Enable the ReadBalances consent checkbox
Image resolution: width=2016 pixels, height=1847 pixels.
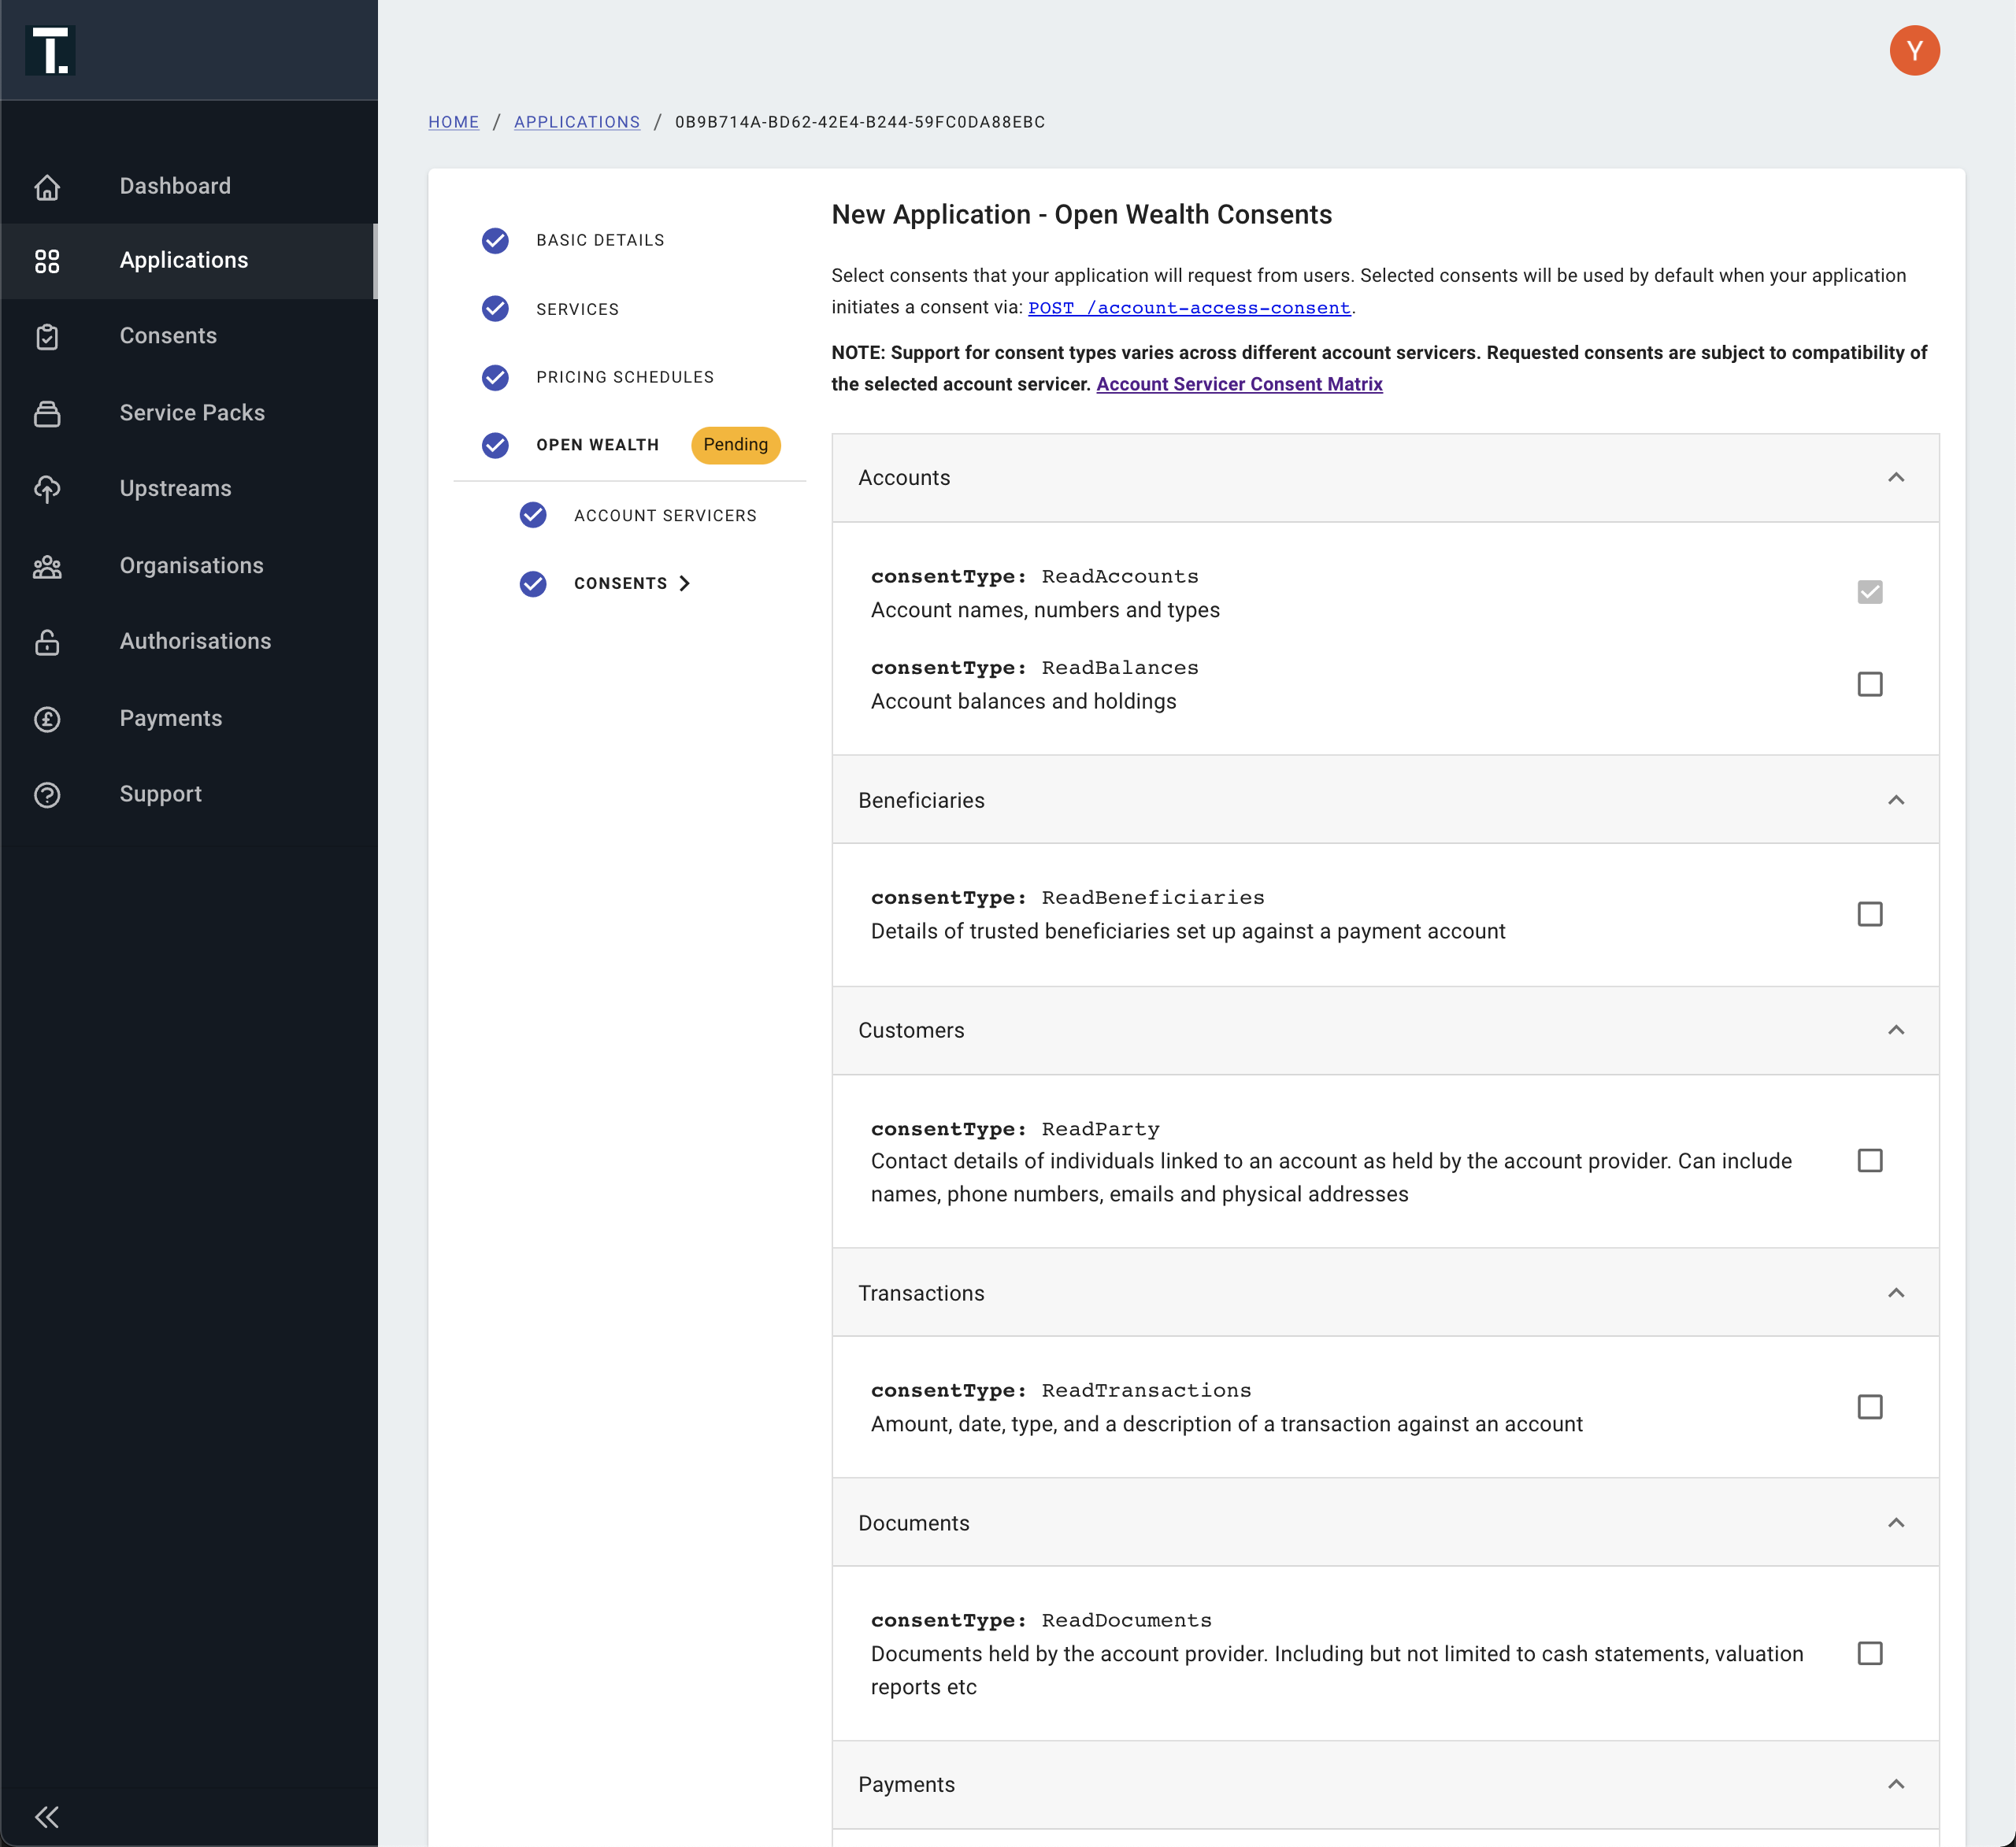click(1869, 684)
